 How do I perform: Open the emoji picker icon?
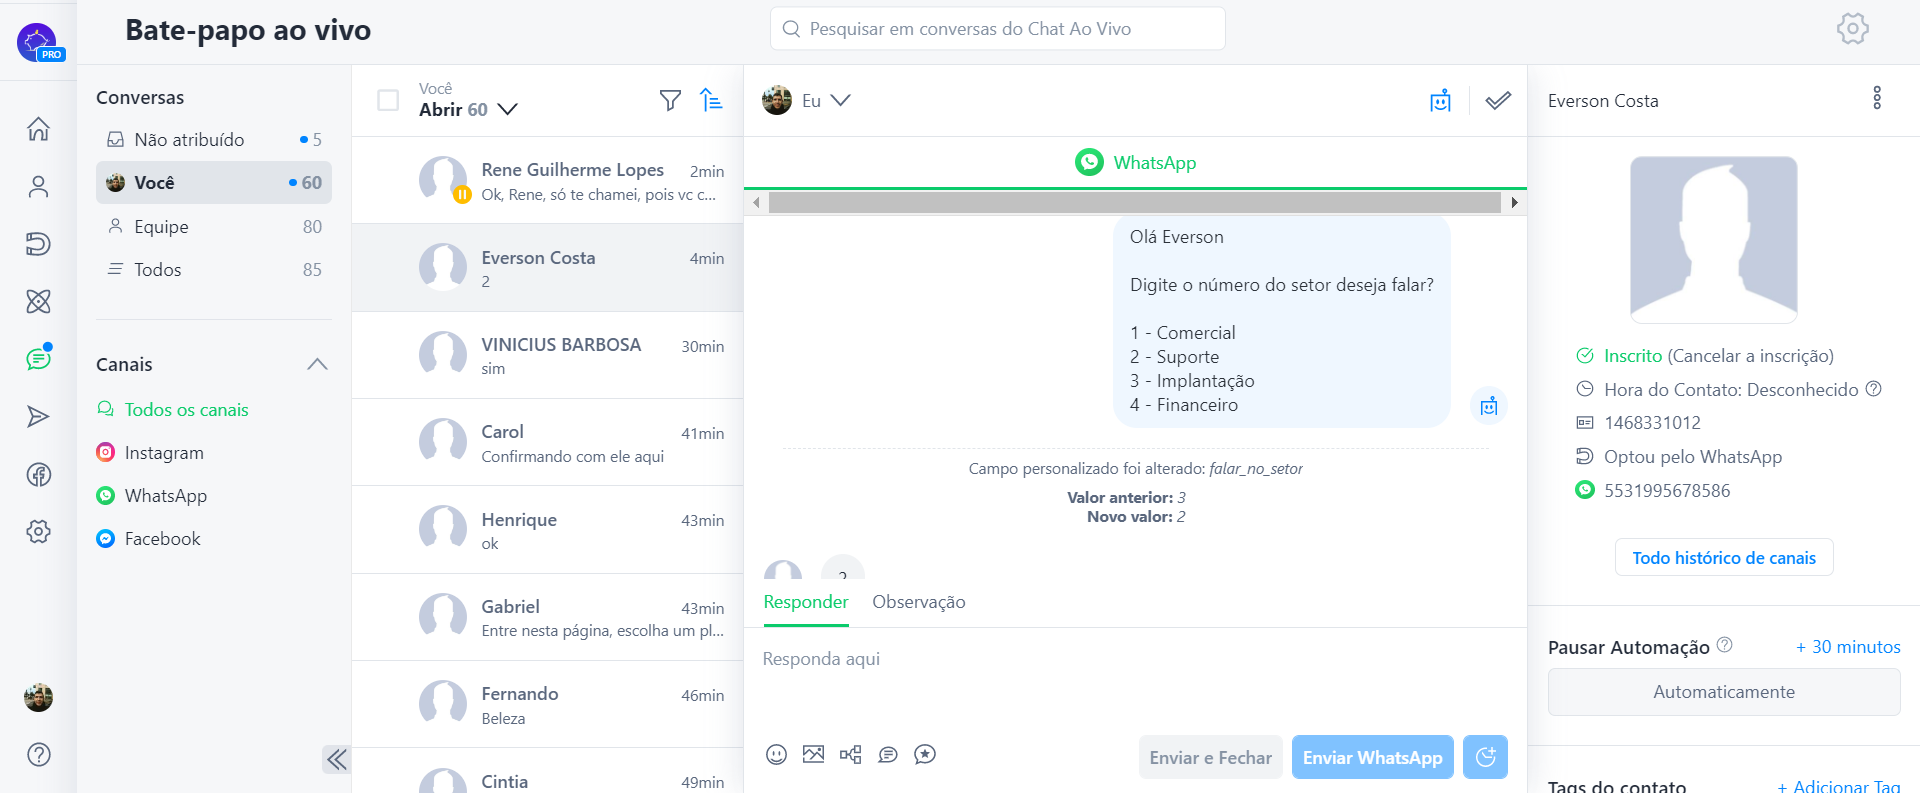tap(776, 755)
